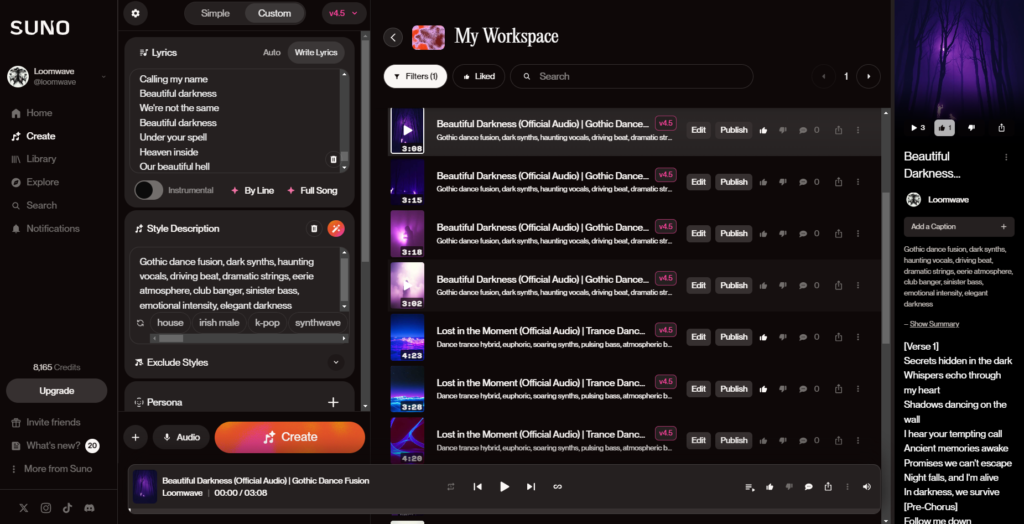Go back using the workspace arrow button
The image size is (1024, 524).
pos(392,37)
